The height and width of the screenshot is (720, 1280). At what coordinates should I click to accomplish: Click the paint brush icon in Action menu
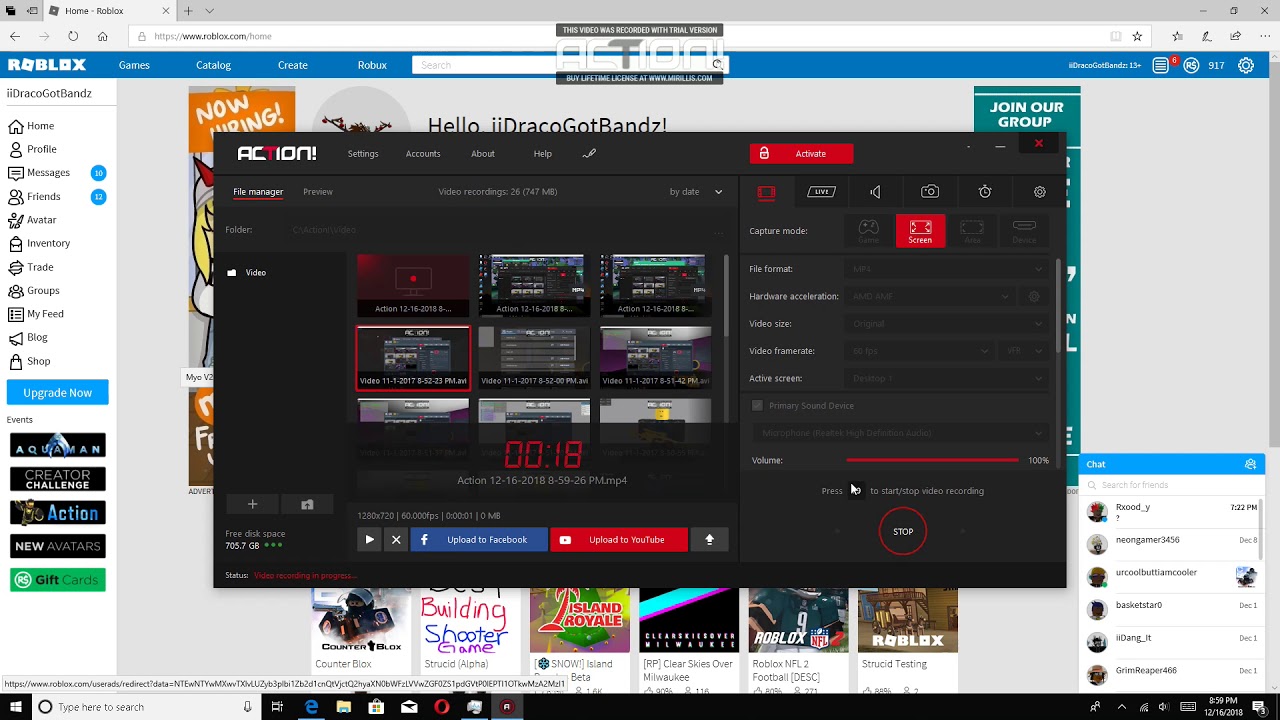589,154
